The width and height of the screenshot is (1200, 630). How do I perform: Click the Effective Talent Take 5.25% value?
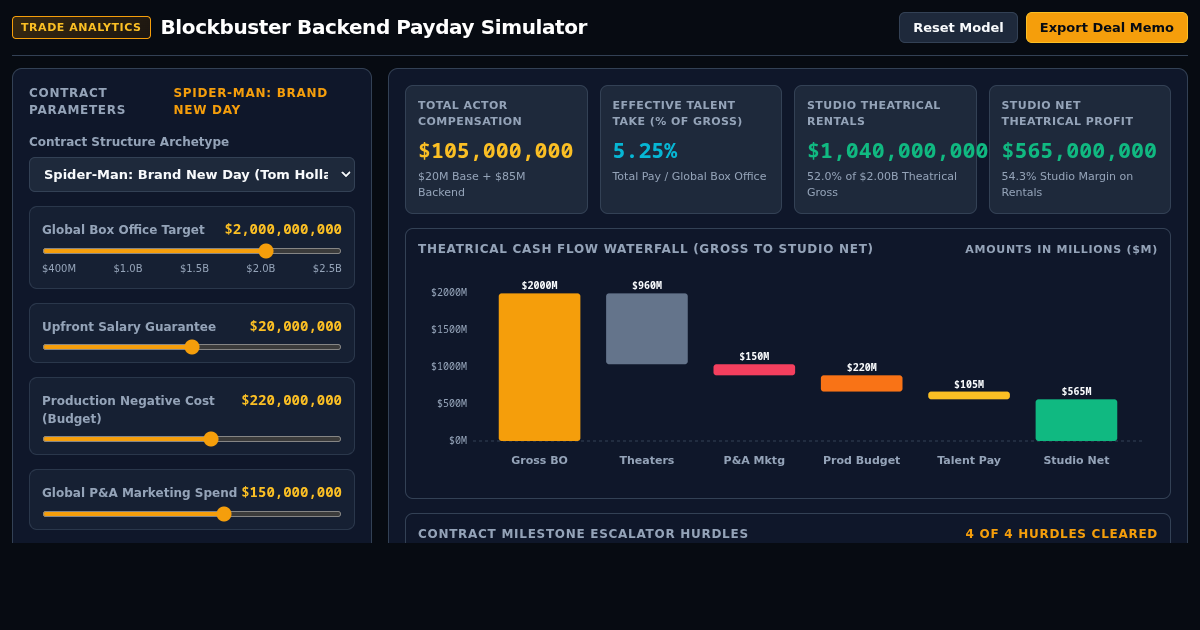click(x=645, y=151)
